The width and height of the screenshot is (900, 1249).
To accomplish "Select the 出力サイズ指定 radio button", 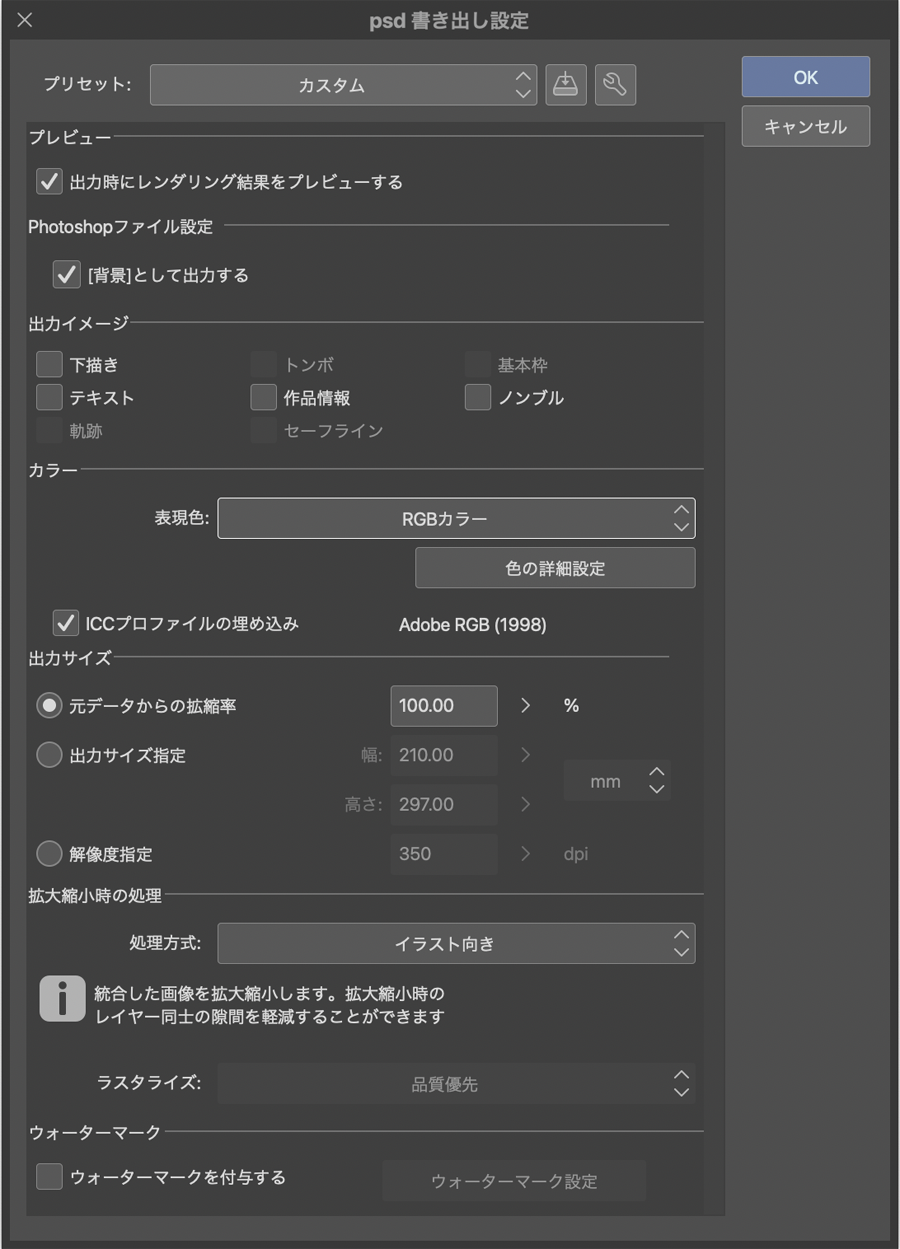I will [49, 756].
